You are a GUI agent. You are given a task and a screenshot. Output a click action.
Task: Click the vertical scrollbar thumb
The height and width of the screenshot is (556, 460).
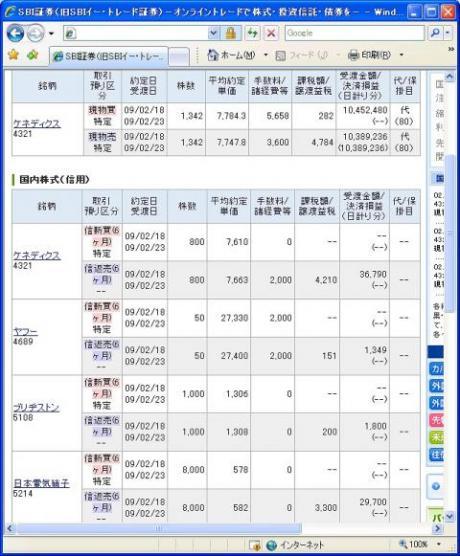point(449,233)
